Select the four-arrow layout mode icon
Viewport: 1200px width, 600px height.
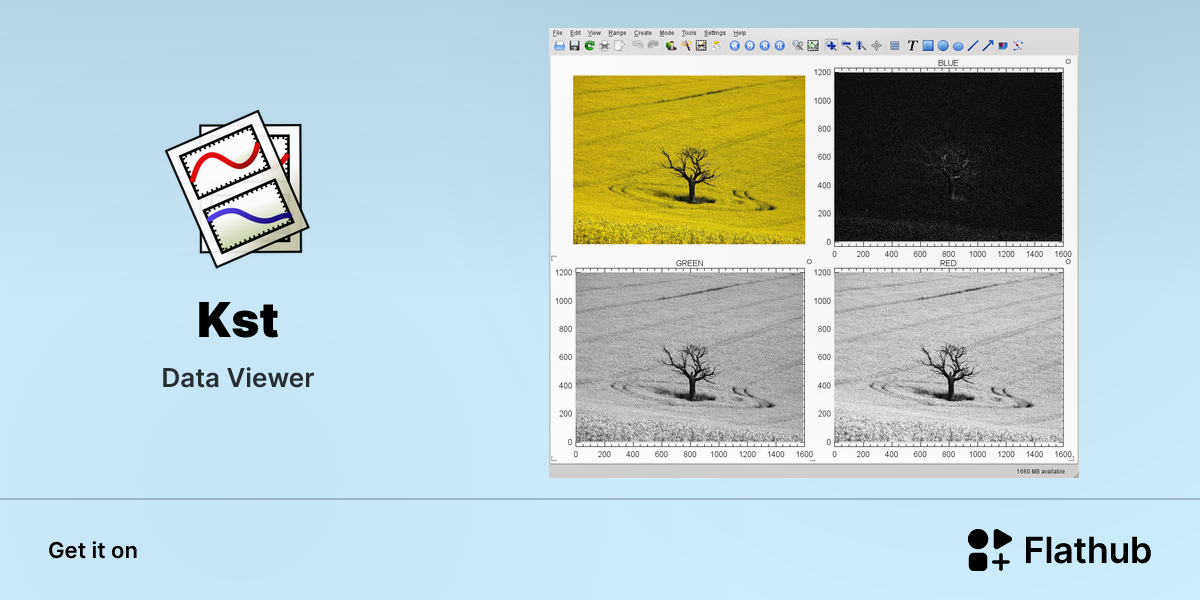click(x=876, y=46)
